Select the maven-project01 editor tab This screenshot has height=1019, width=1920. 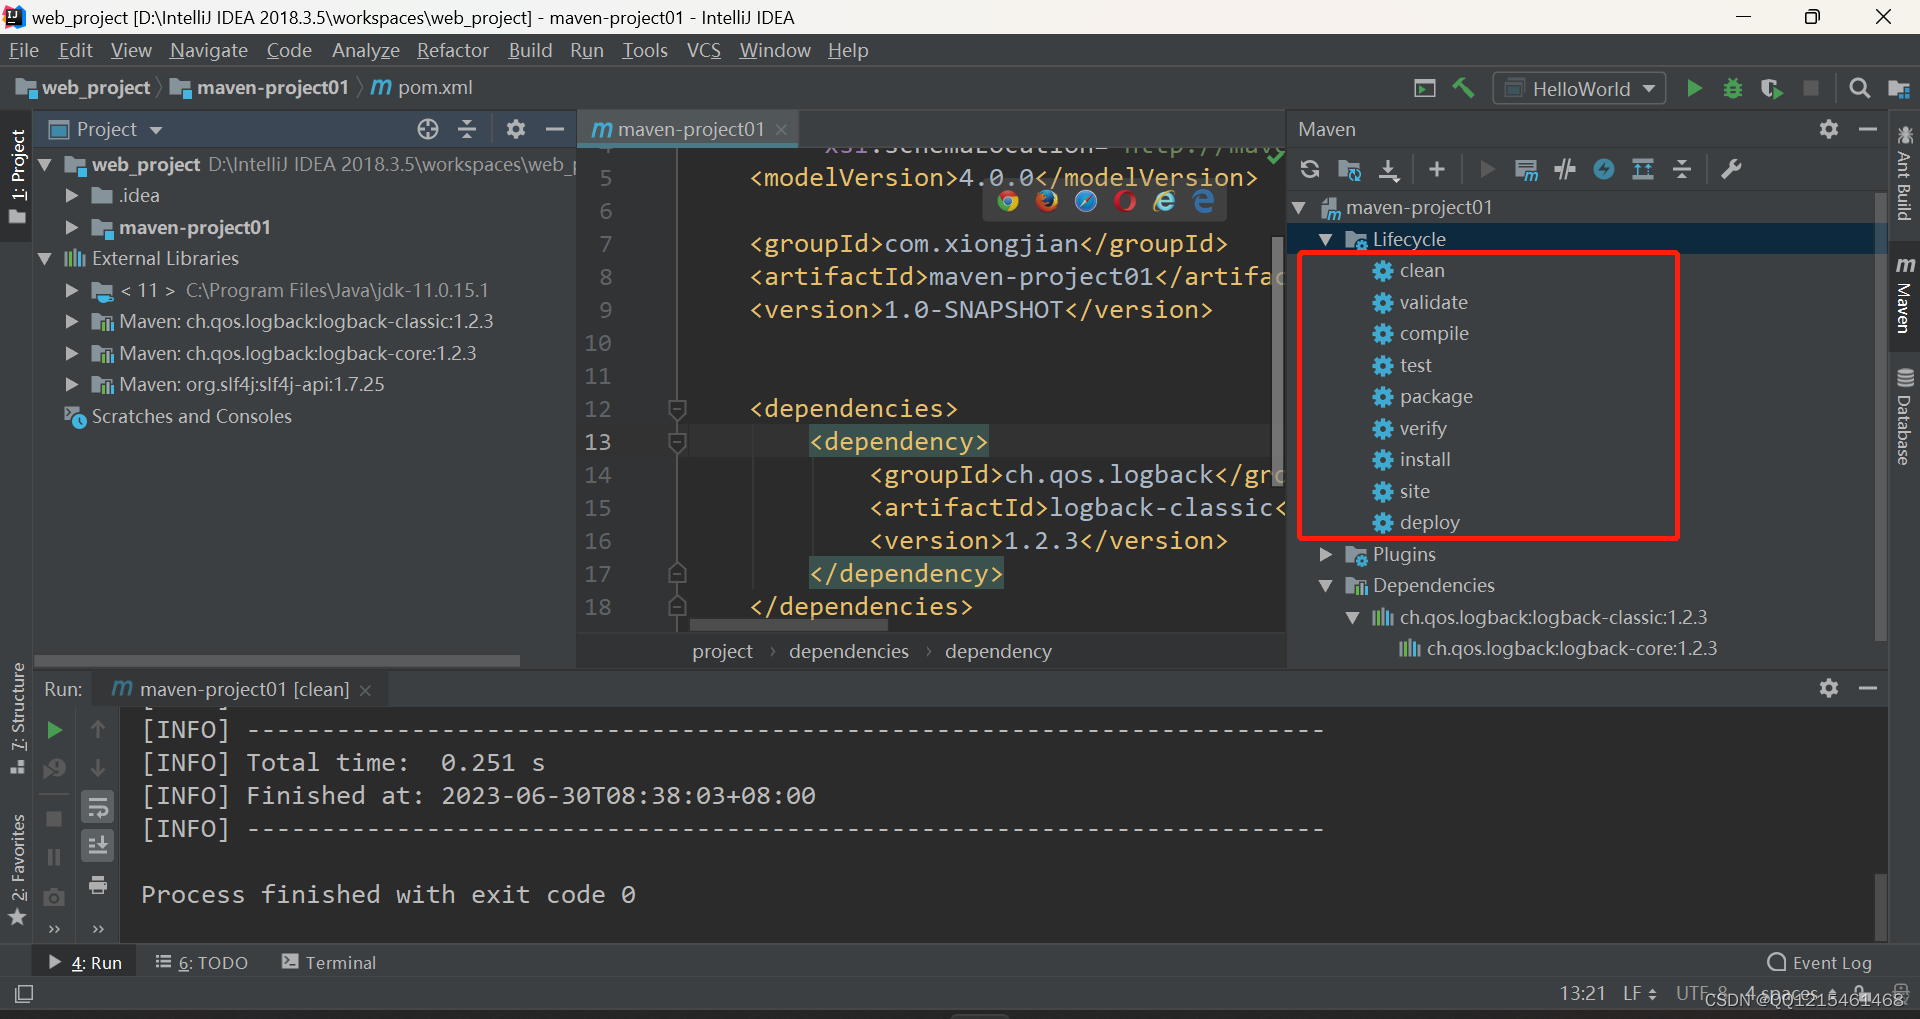pos(690,129)
